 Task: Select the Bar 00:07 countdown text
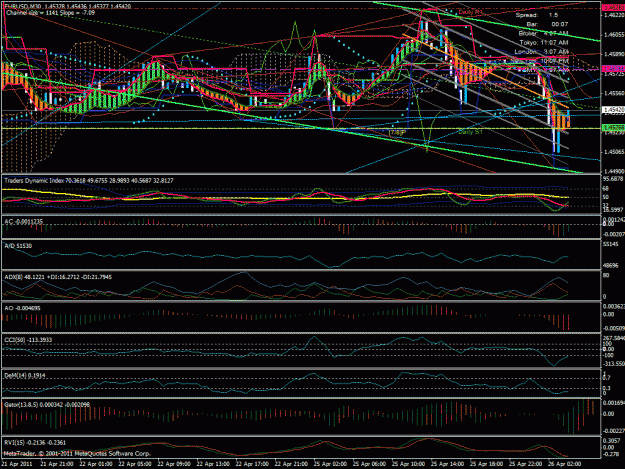coord(547,24)
